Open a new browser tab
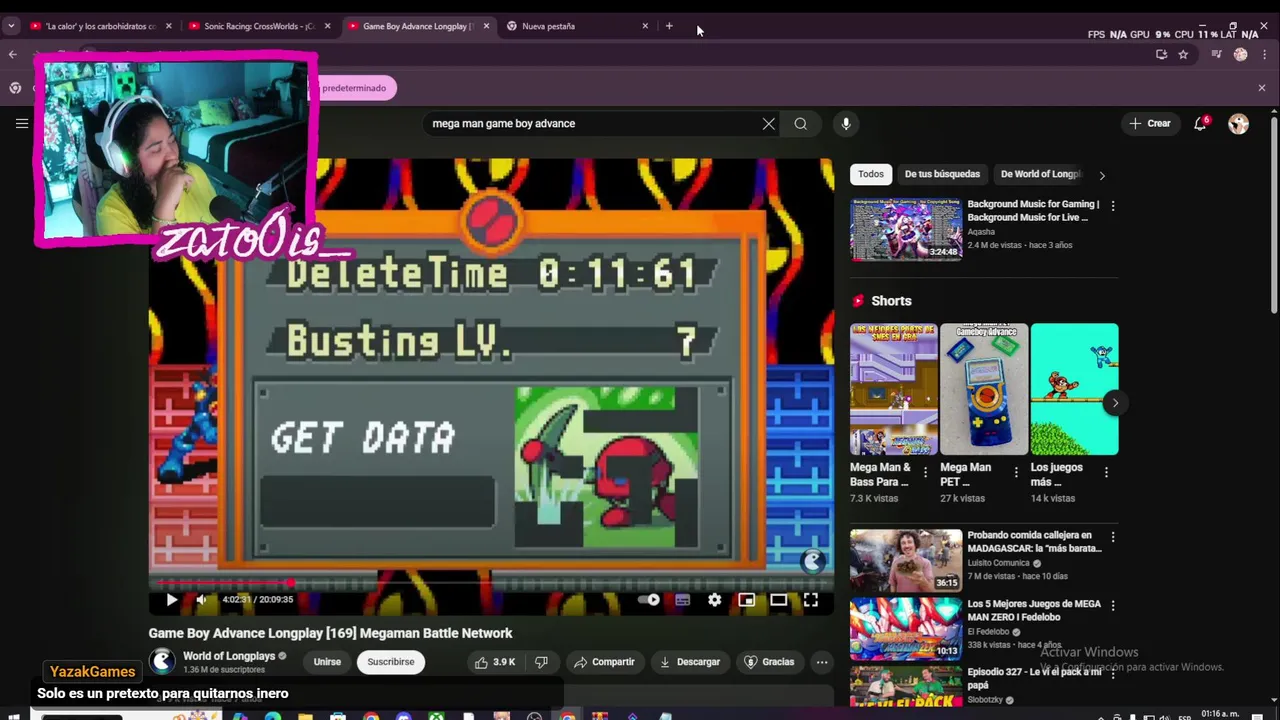The width and height of the screenshot is (1280, 720). pyautogui.click(x=669, y=26)
